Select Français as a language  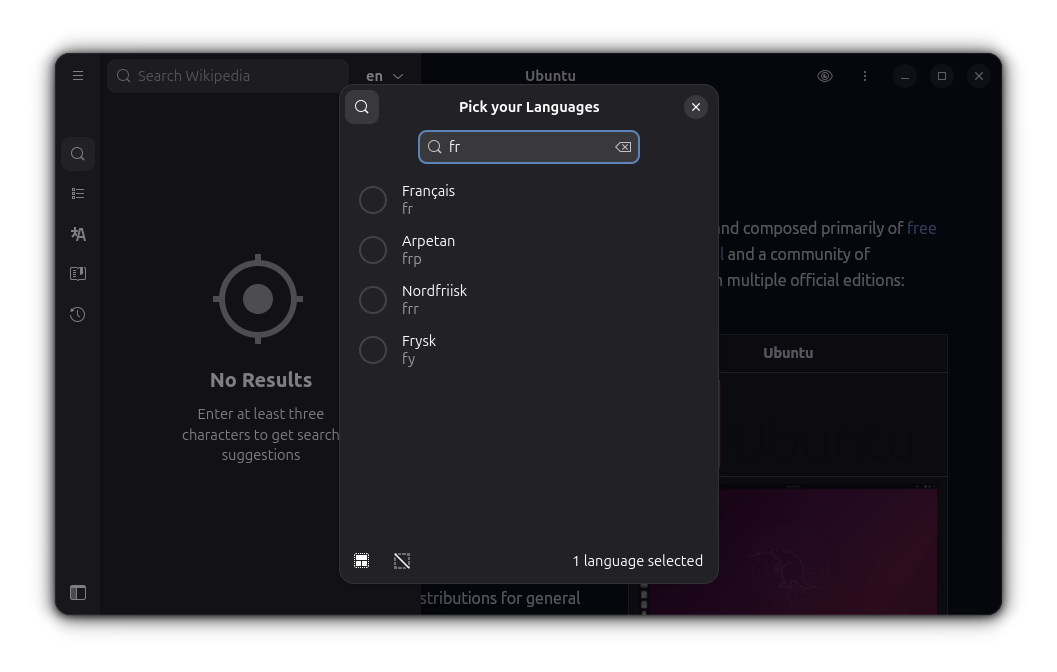372,199
